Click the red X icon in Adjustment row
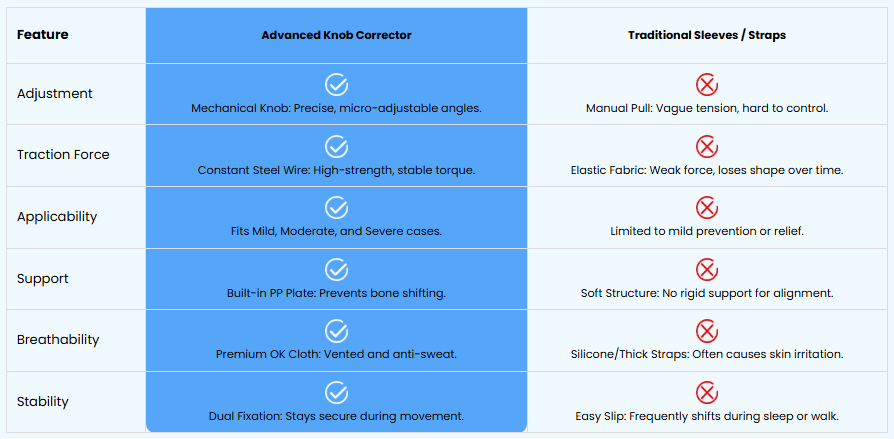The height and width of the screenshot is (439, 894). [707, 86]
